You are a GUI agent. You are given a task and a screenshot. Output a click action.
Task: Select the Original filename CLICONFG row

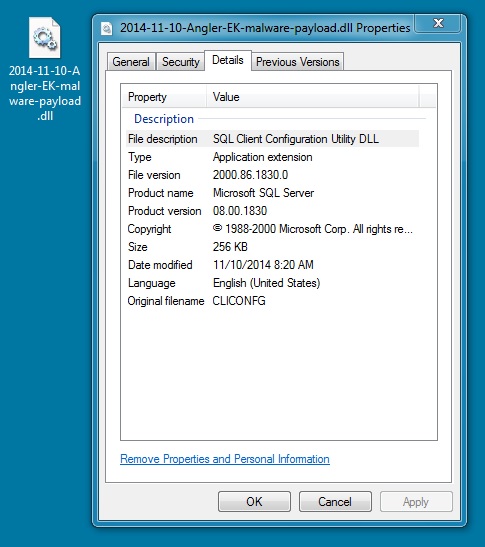[272, 301]
